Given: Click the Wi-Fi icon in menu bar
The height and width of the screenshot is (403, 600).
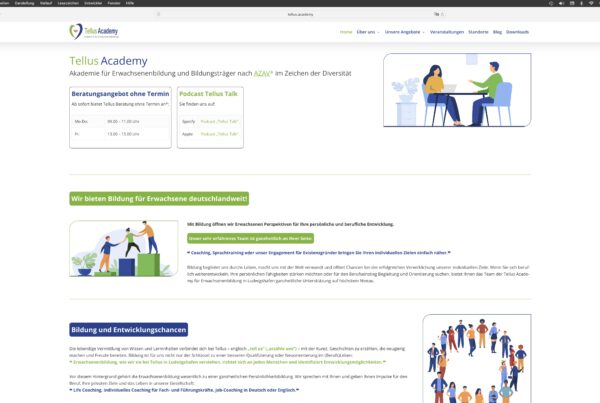Looking at the screenshot, I should click(x=591, y=3).
